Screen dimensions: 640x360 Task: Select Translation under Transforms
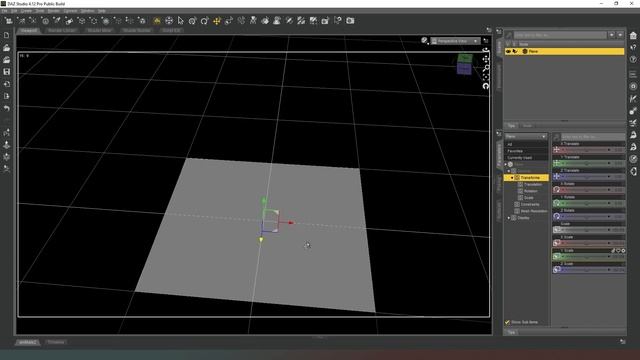coord(533,184)
